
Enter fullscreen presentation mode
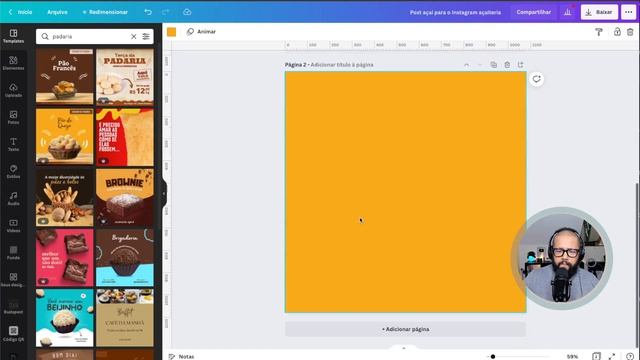(611, 356)
